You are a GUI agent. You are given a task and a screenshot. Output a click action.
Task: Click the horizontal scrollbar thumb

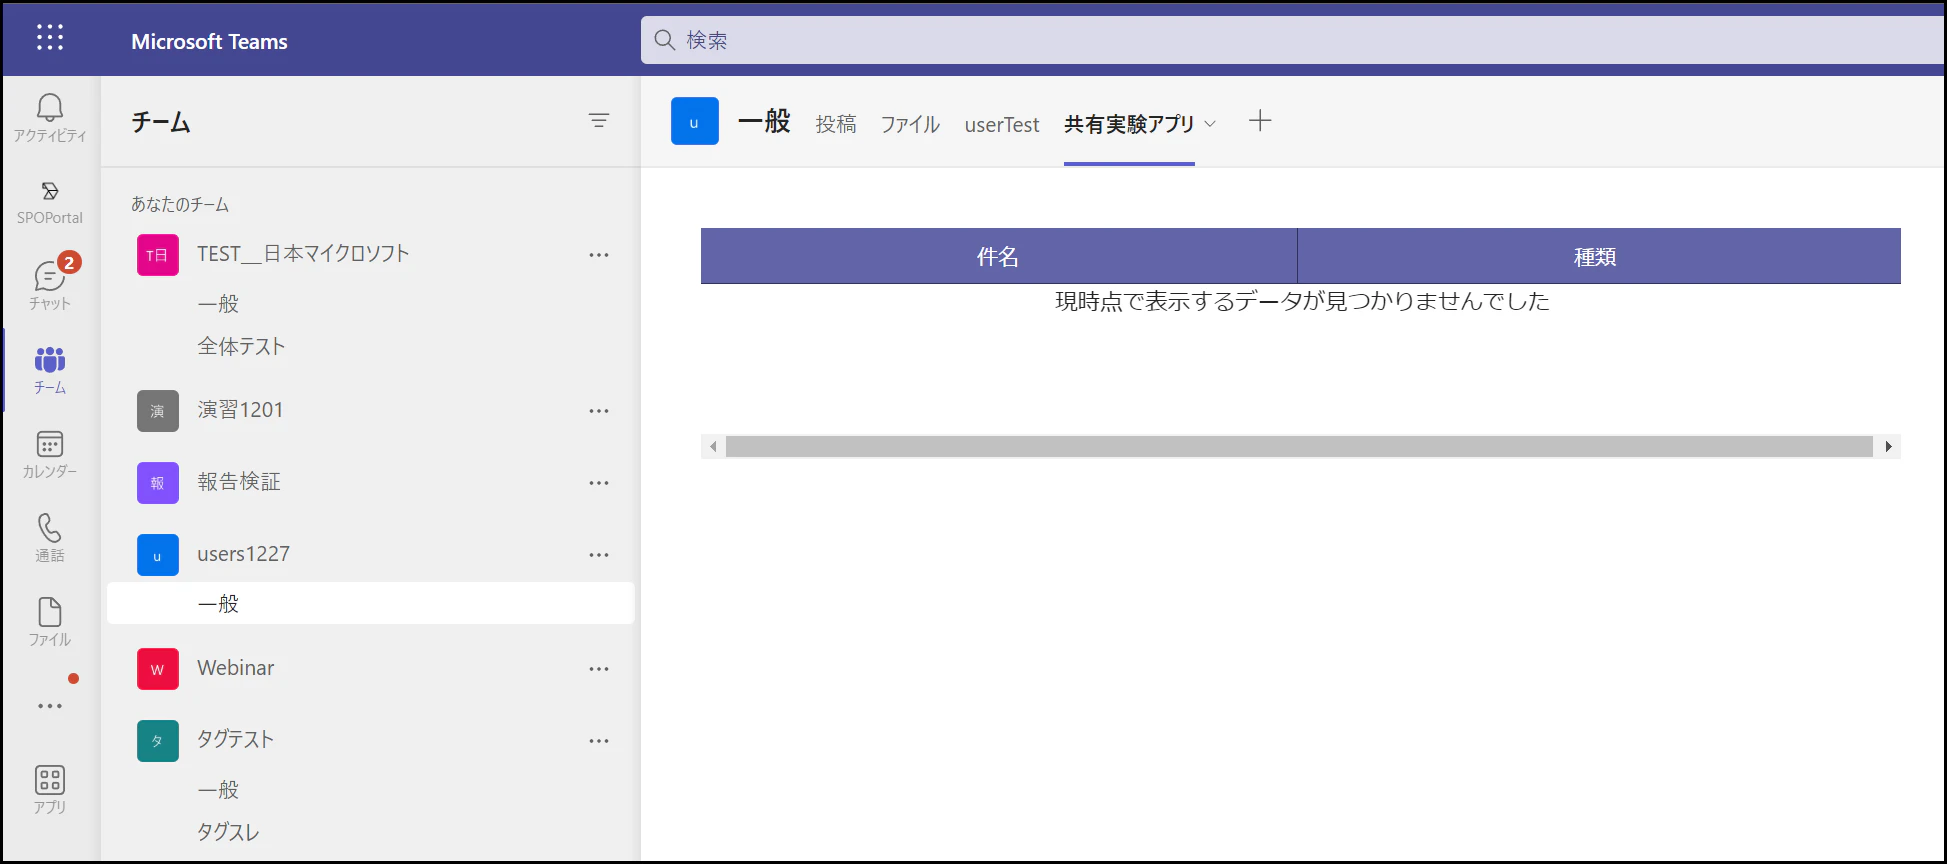1299,447
